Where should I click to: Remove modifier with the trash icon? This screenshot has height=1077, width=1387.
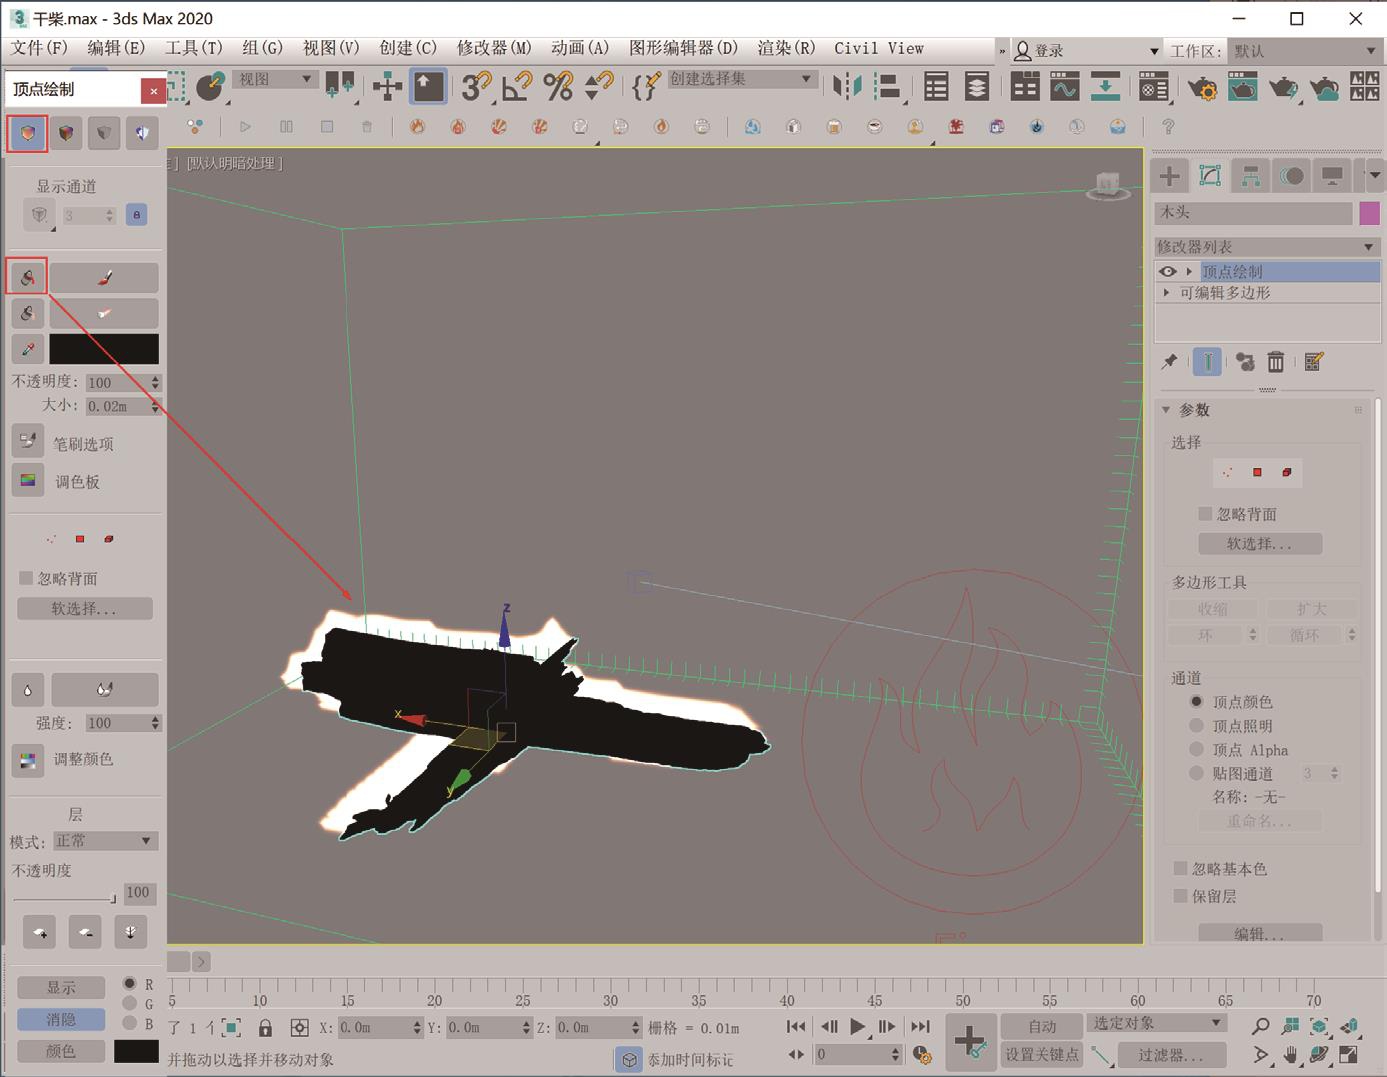pos(1276,362)
